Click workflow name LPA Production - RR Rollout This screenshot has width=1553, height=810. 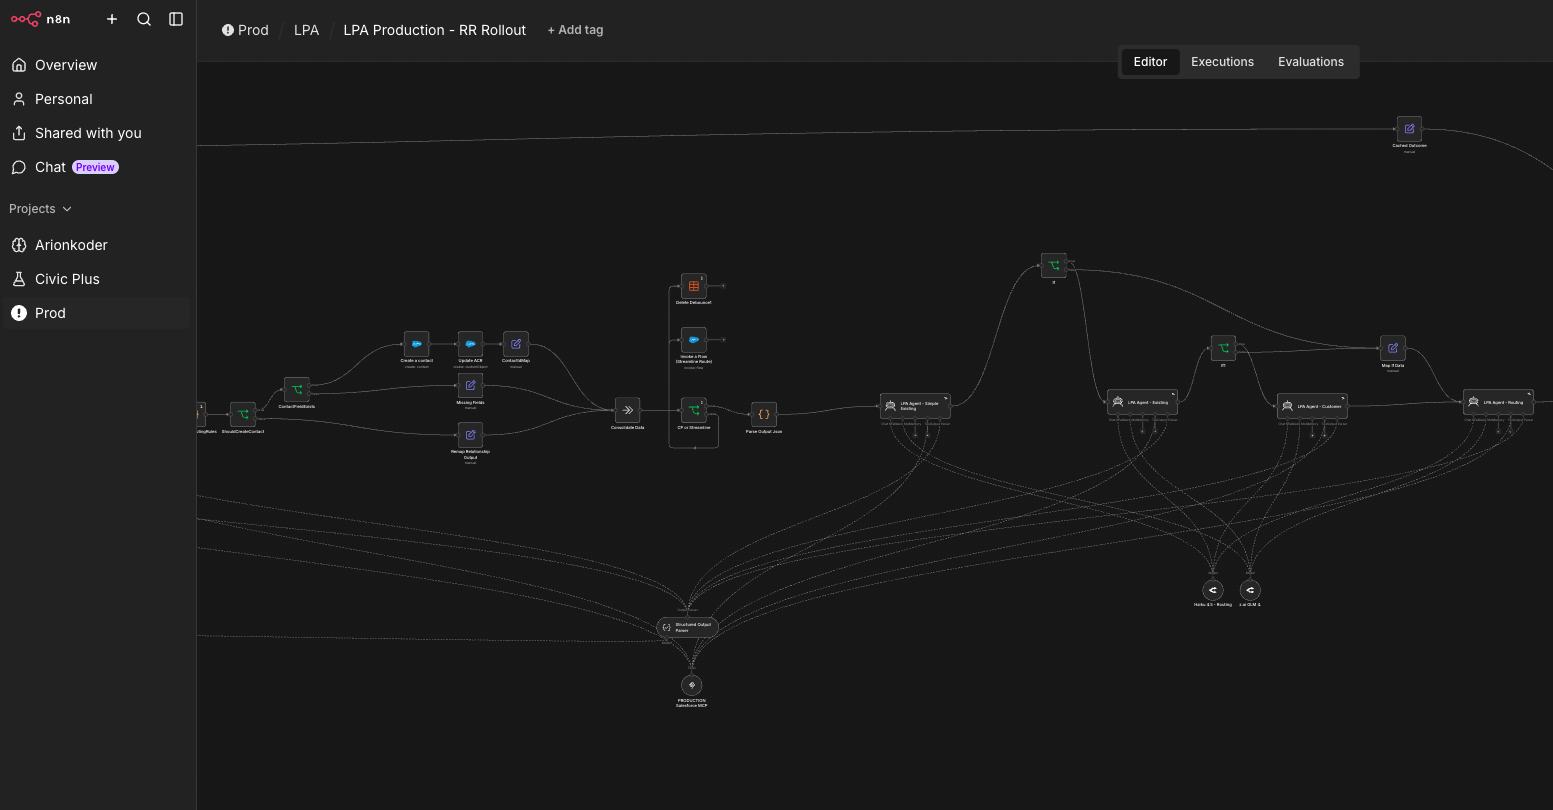tap(435, 30)
